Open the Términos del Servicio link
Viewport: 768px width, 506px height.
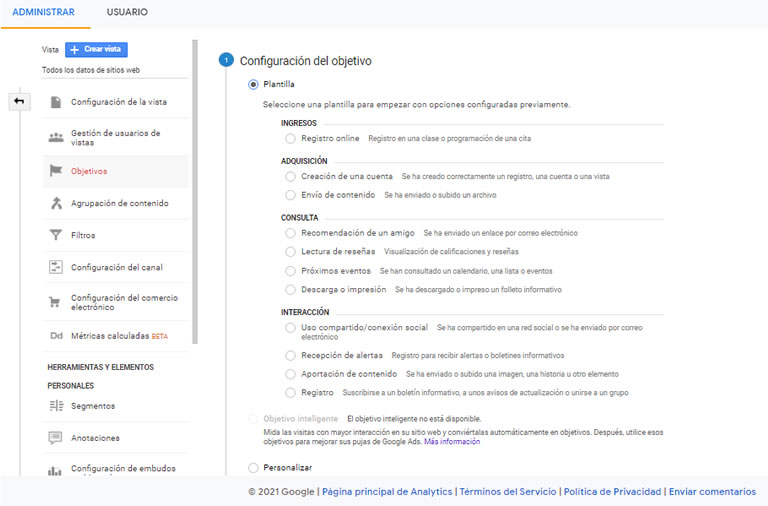508,492
